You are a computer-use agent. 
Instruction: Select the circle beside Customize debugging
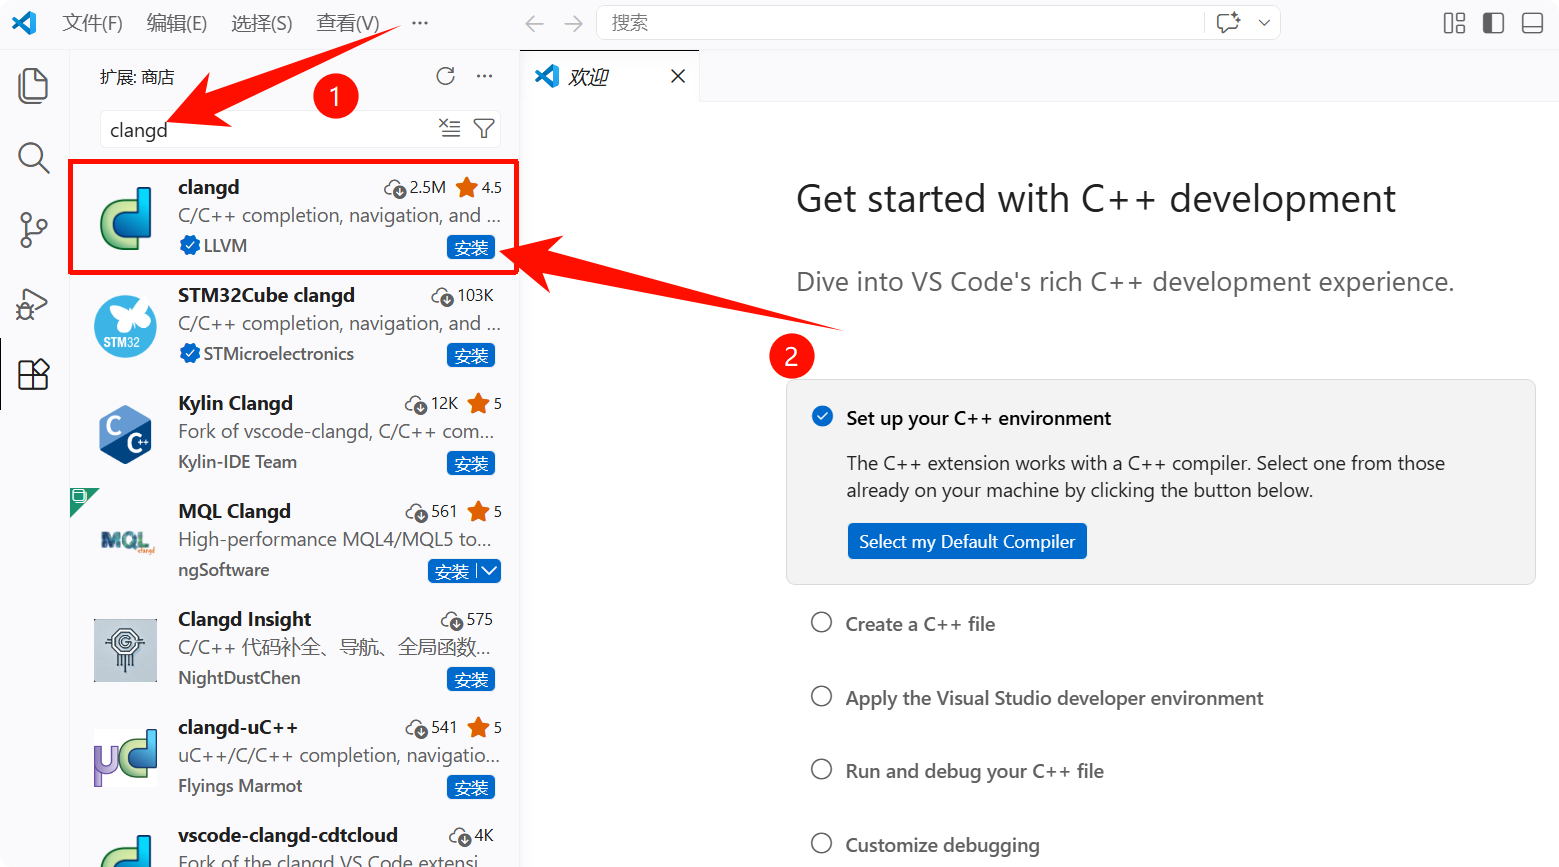click(x=821, y=843)
